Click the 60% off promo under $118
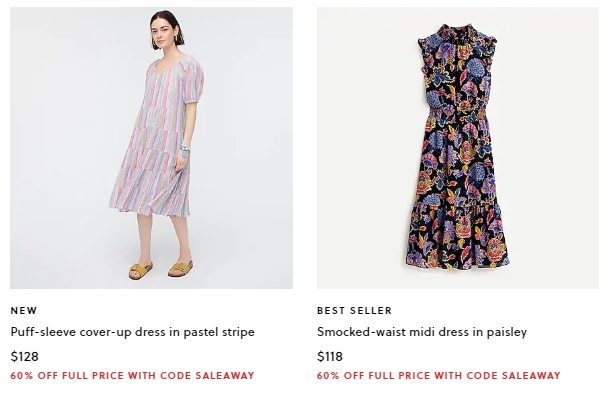Screen dimensions: 601x394 coord(439,376)
